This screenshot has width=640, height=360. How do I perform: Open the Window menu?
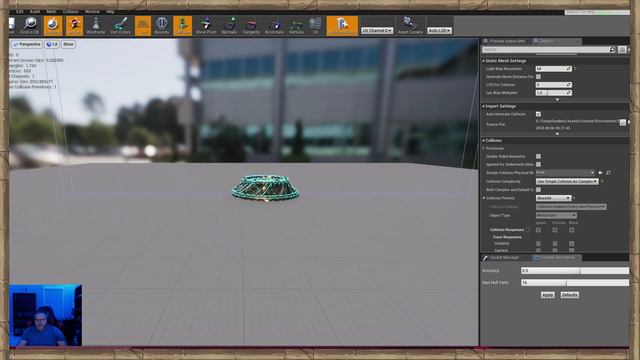[x=92, y=11]
